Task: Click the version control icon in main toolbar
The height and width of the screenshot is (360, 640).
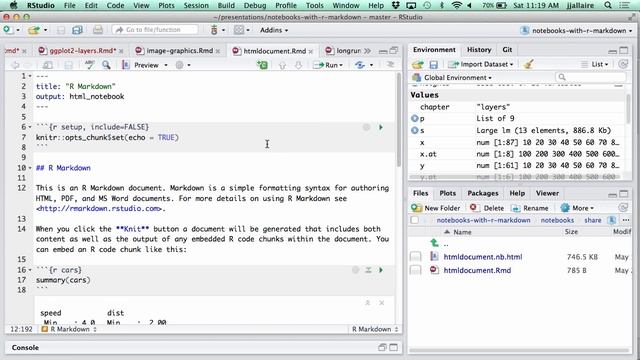Action: (214, 30)
